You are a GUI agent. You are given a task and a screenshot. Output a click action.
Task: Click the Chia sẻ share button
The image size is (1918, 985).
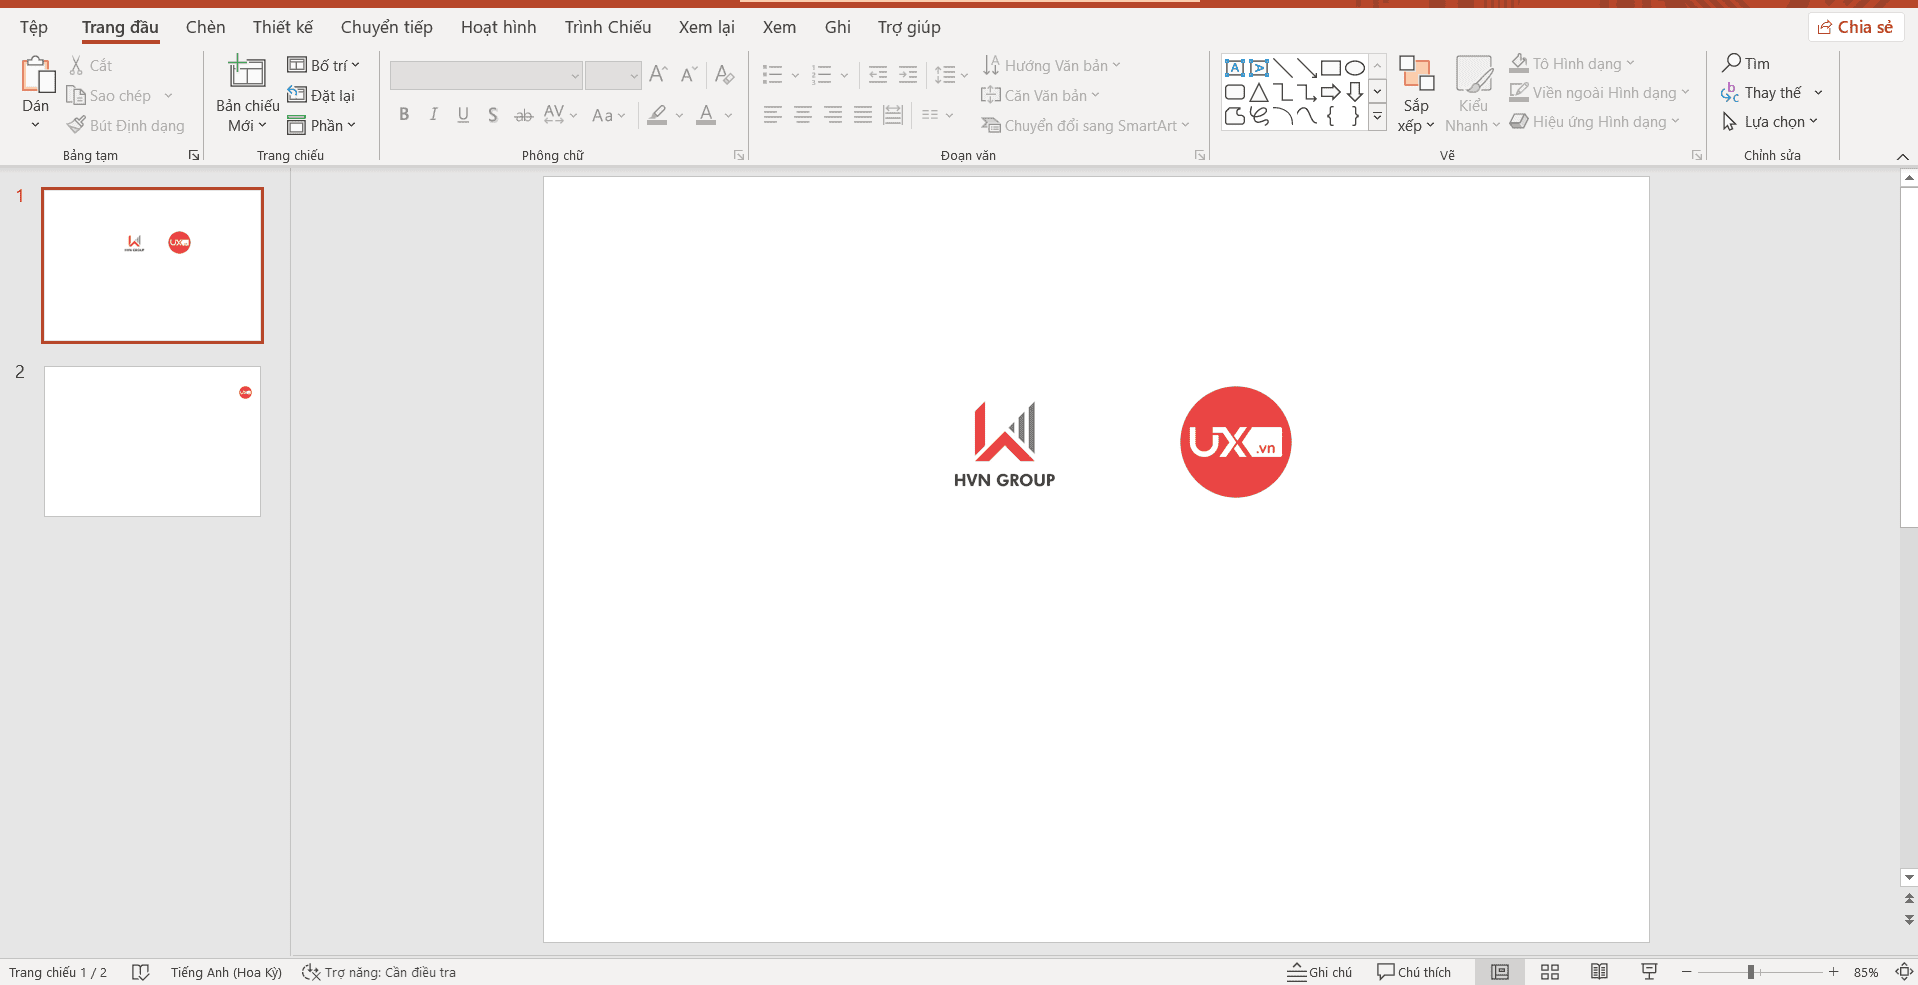pyautogui.click(x=1856, y=27)
